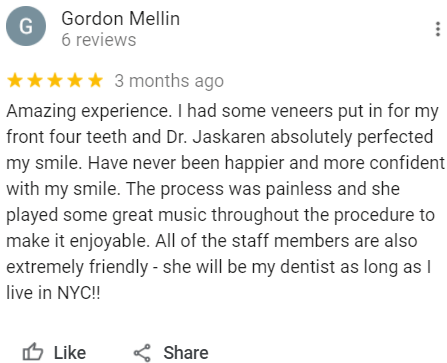Click the Share network icon

click(142, 353)
